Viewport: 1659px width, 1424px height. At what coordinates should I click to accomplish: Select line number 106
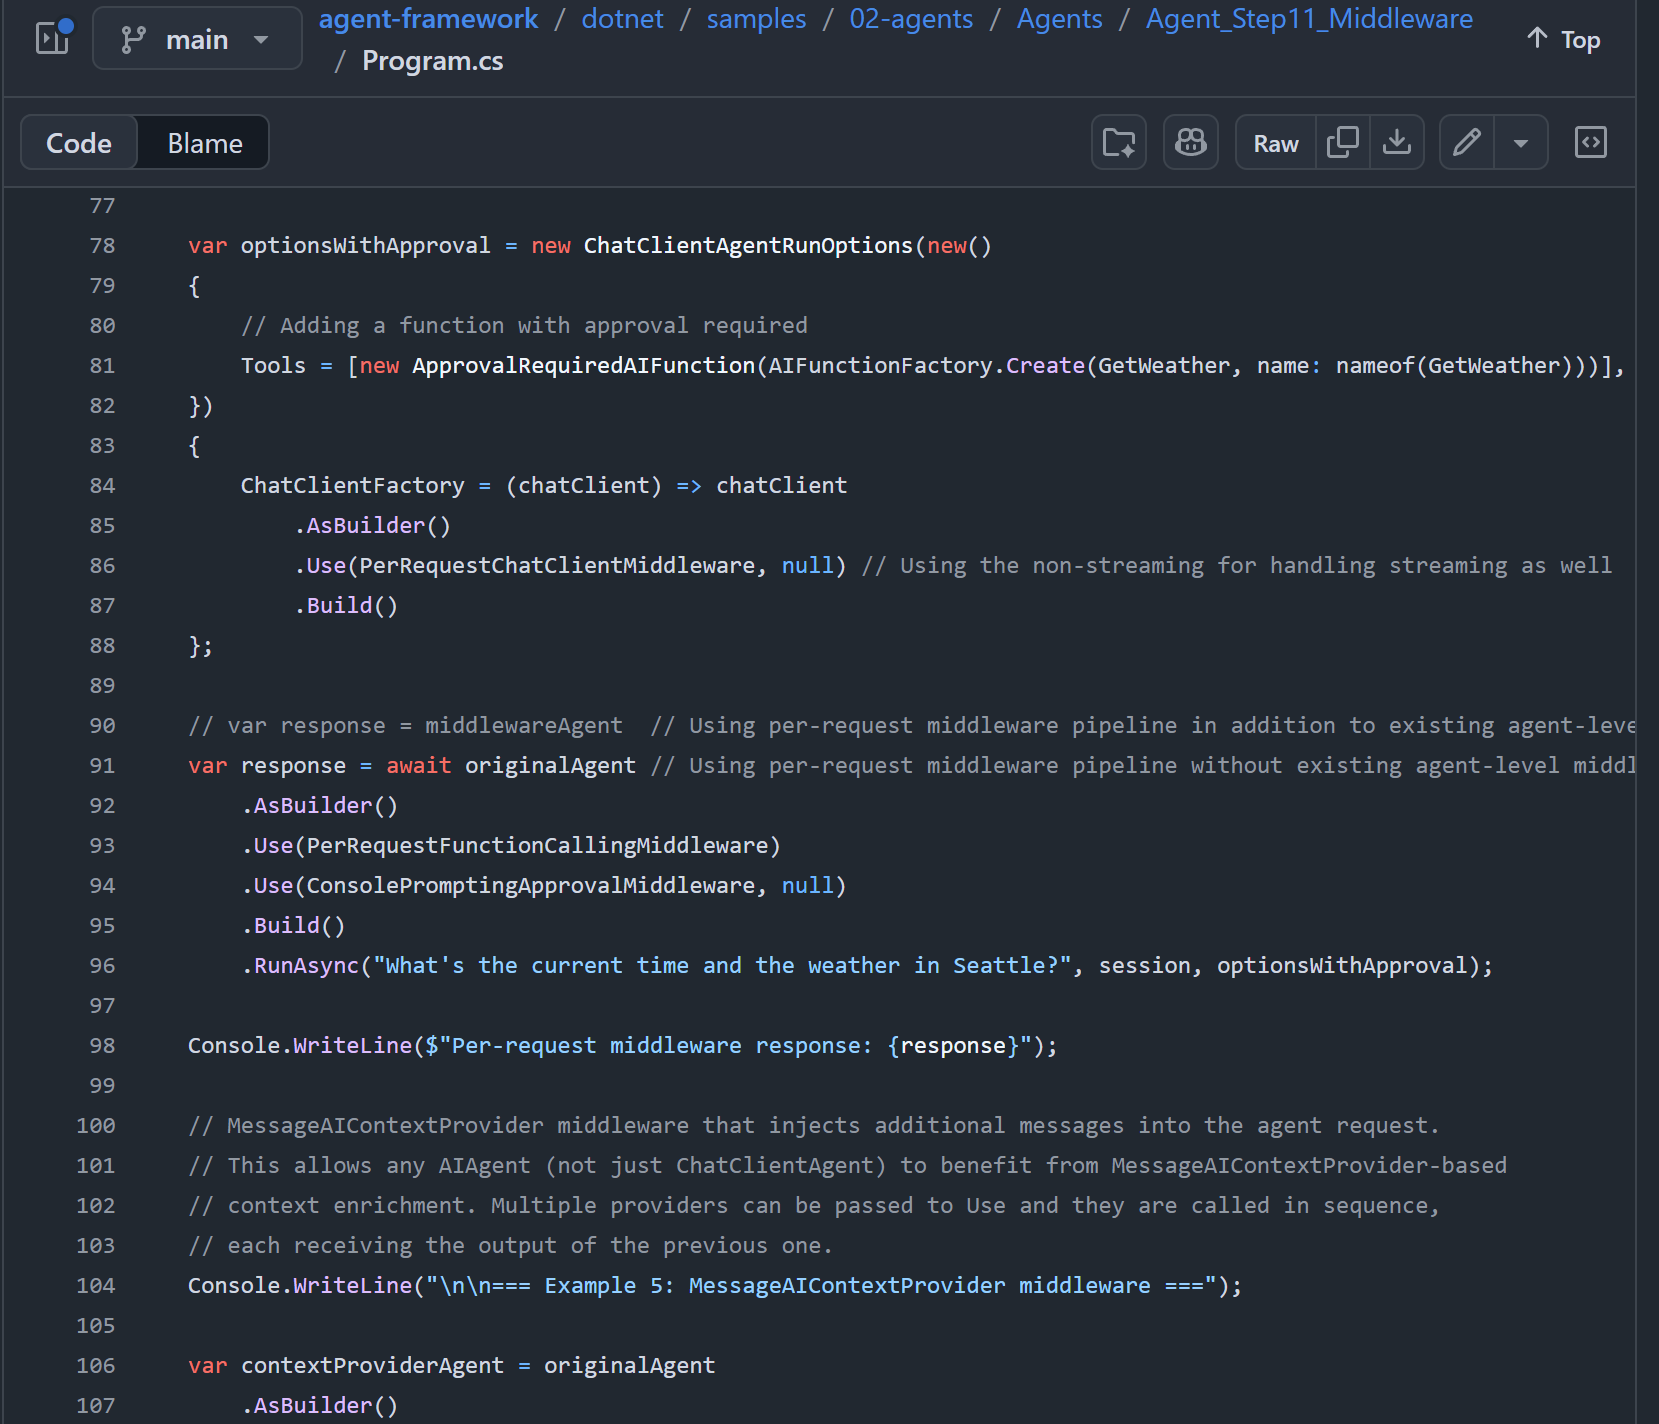point(96,1366)
